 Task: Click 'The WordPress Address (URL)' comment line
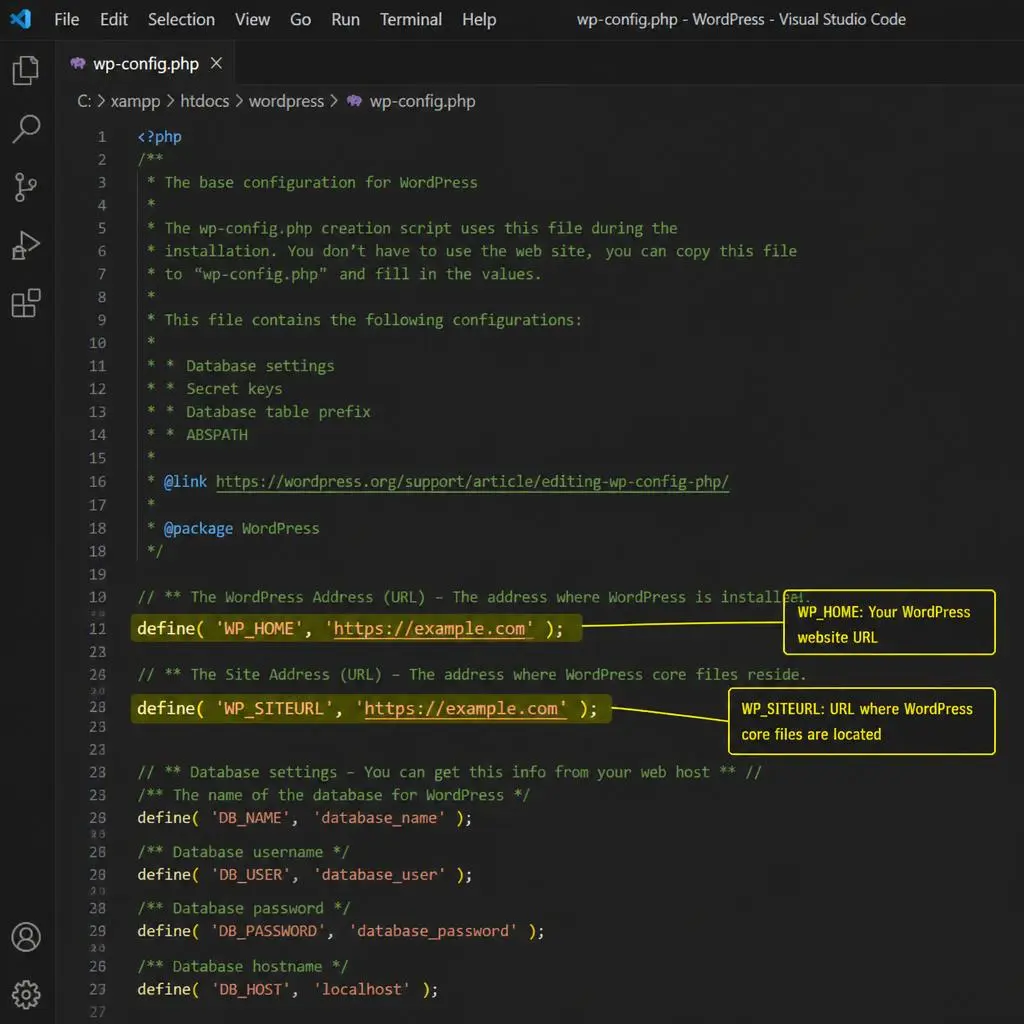pyautogui.click(x=473, y=597)
